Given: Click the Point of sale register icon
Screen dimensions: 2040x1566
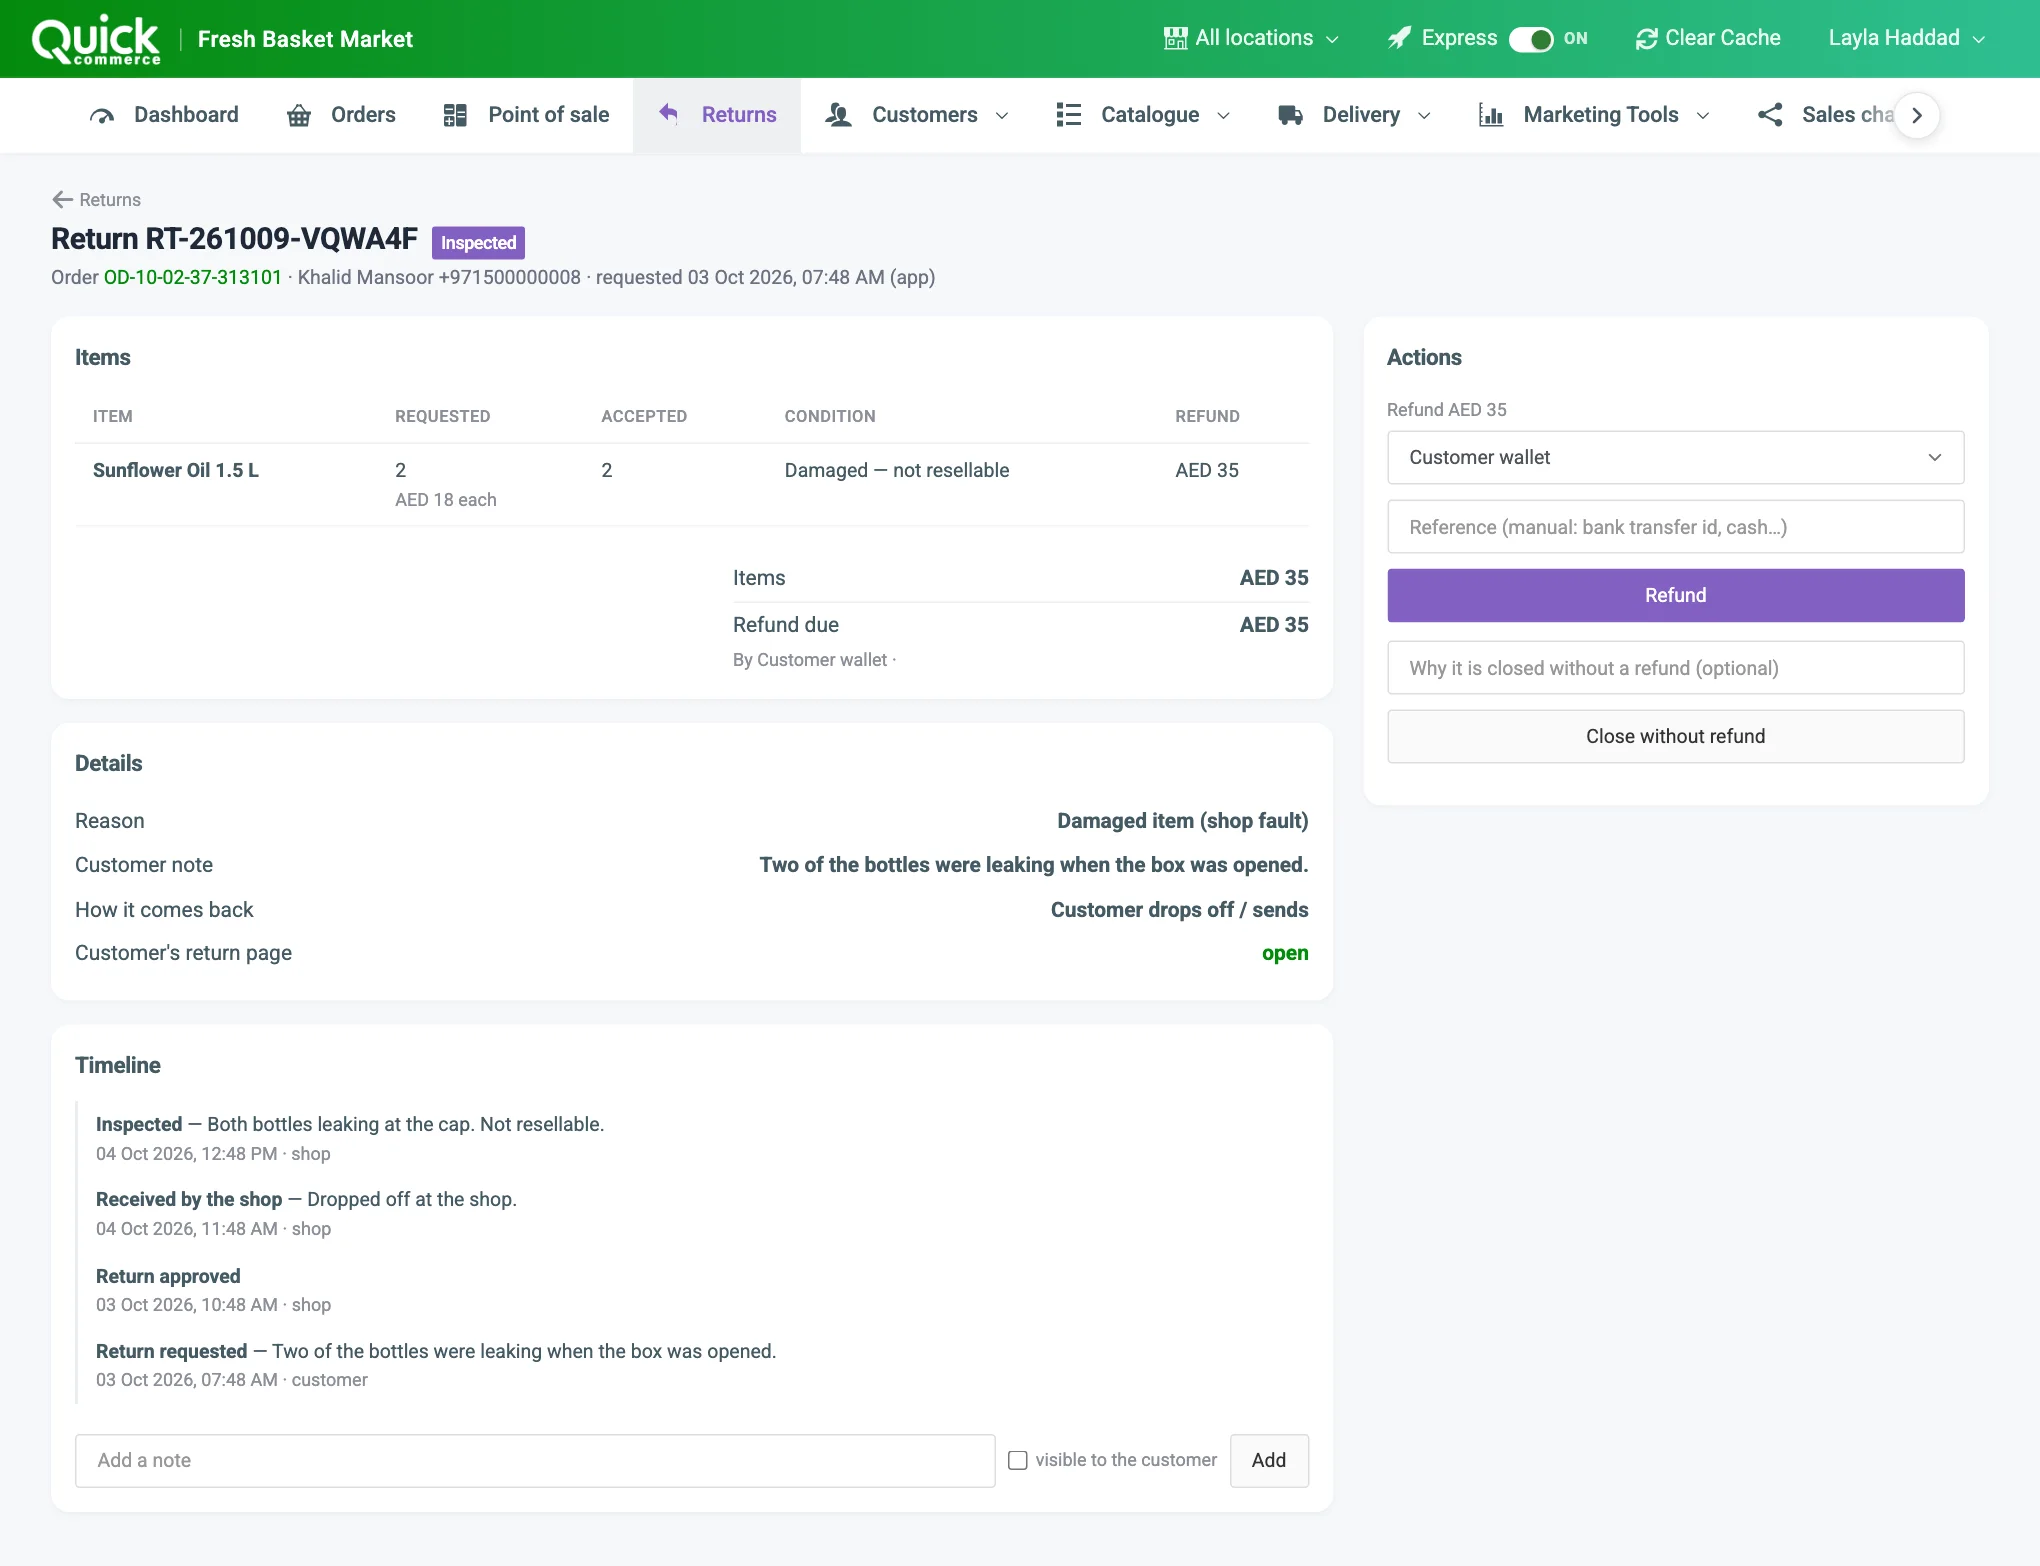Looking at the screenshot, I should point(455,115).
